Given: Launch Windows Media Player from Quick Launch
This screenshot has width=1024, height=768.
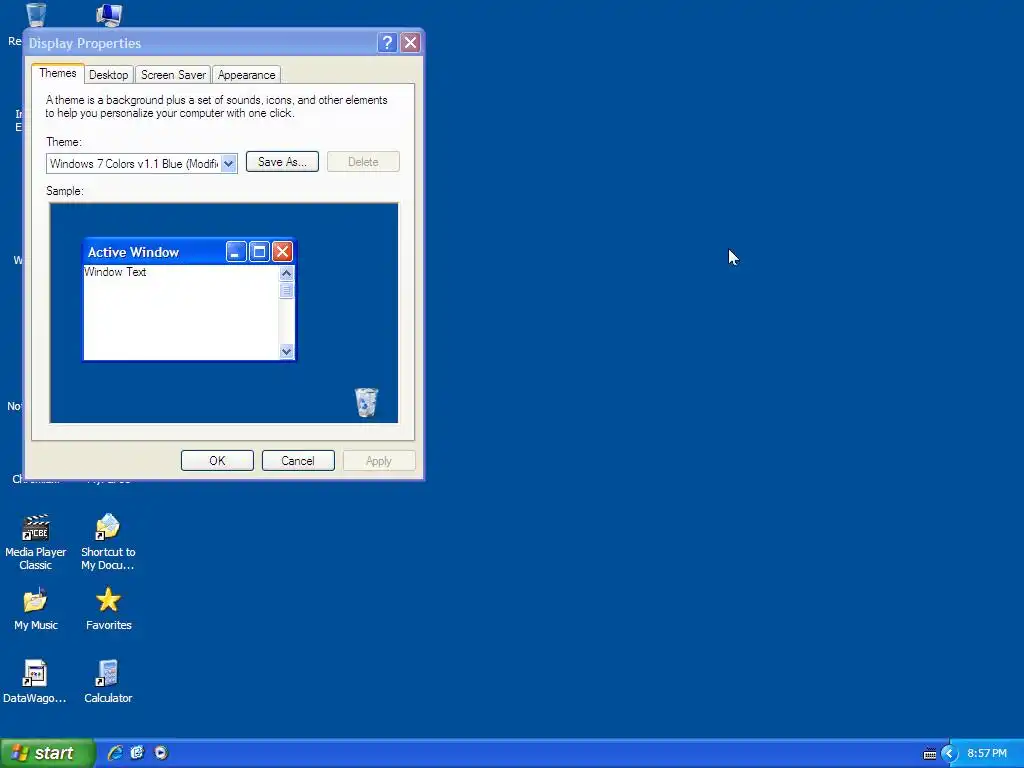Looking at the screenshot, I should (161, 753).
